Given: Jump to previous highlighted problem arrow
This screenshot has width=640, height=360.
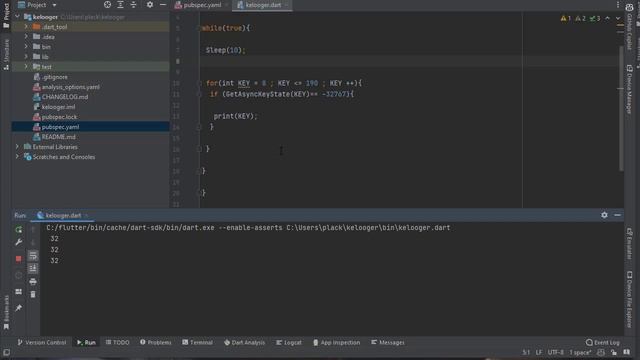Looking at the screenshot, I should 607,18.
